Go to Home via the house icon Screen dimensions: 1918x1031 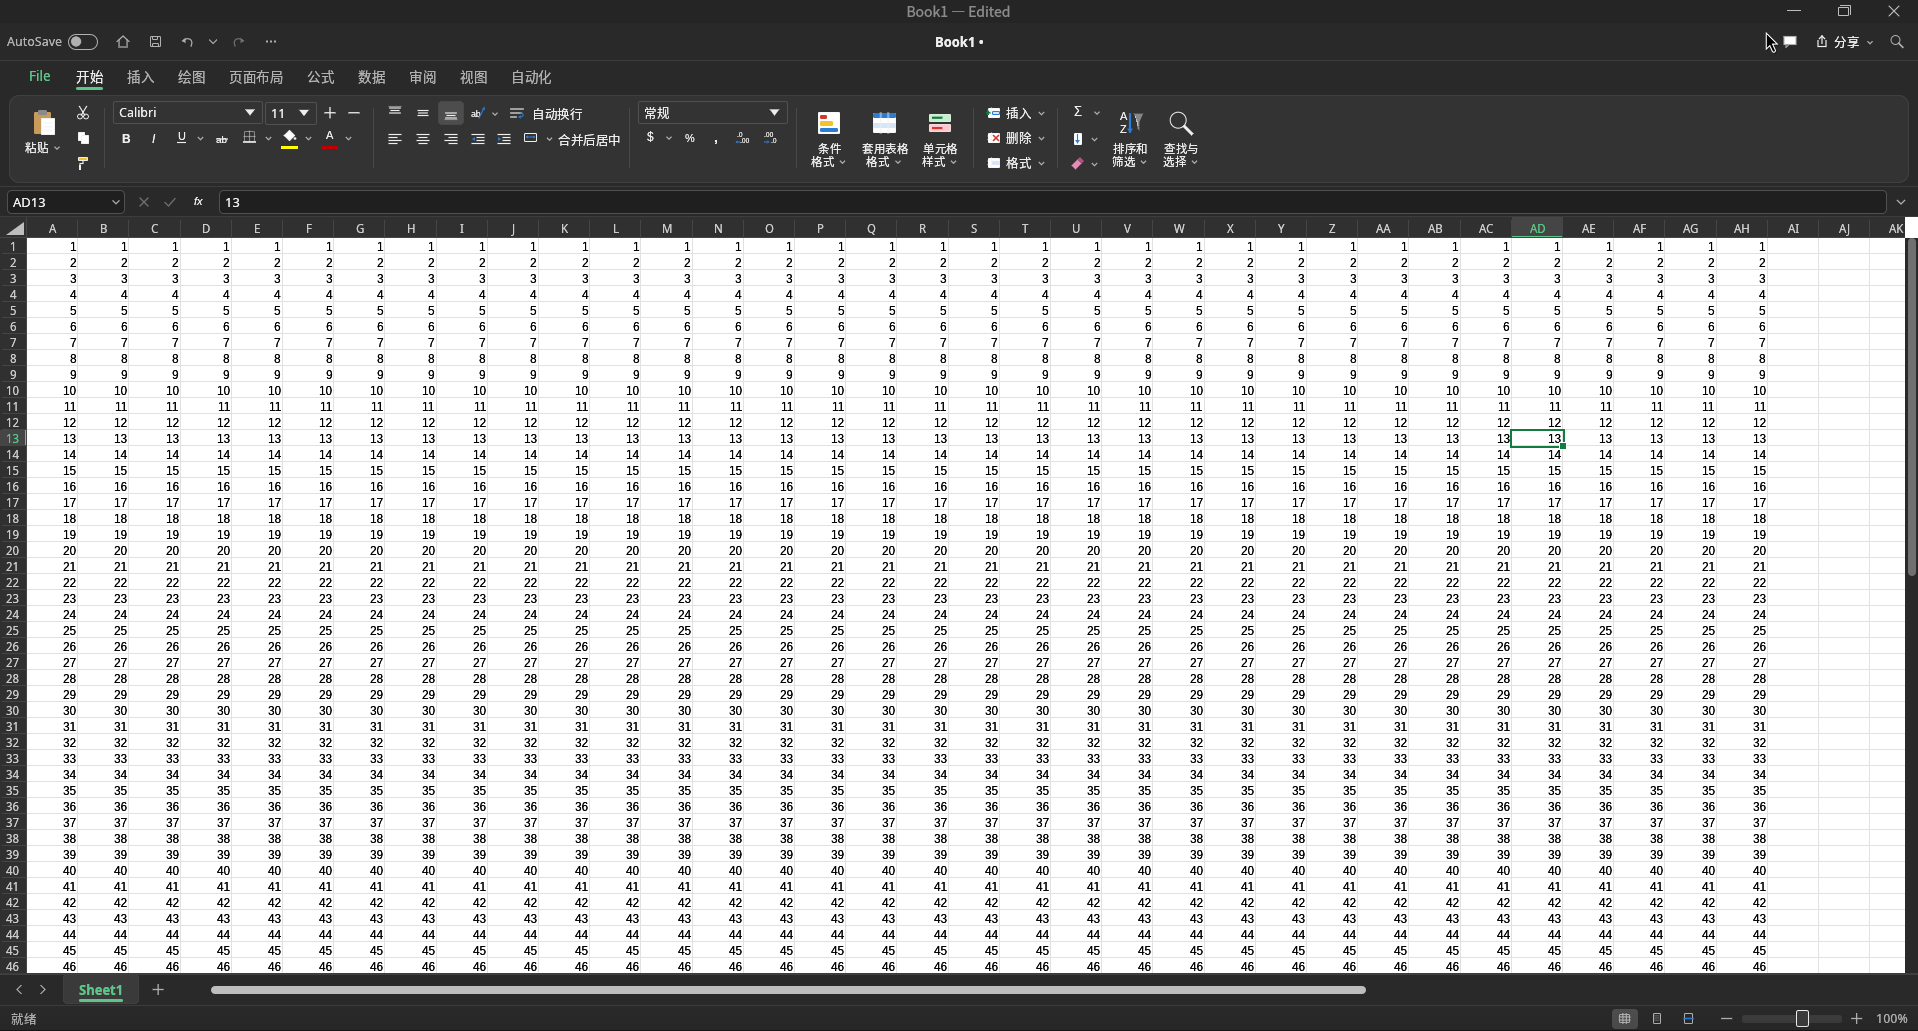(x=123, y=42)
